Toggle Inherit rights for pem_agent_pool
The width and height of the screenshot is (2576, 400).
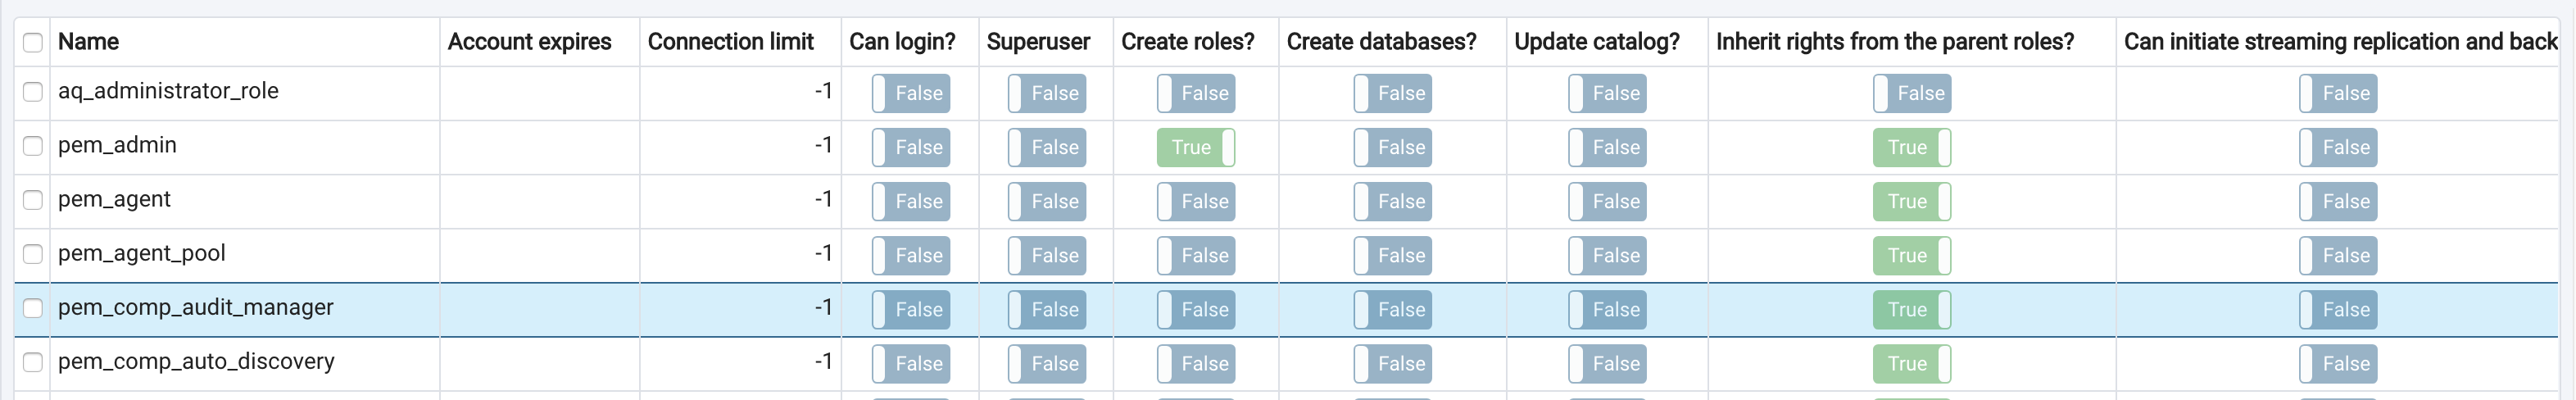pos(1911,255)
